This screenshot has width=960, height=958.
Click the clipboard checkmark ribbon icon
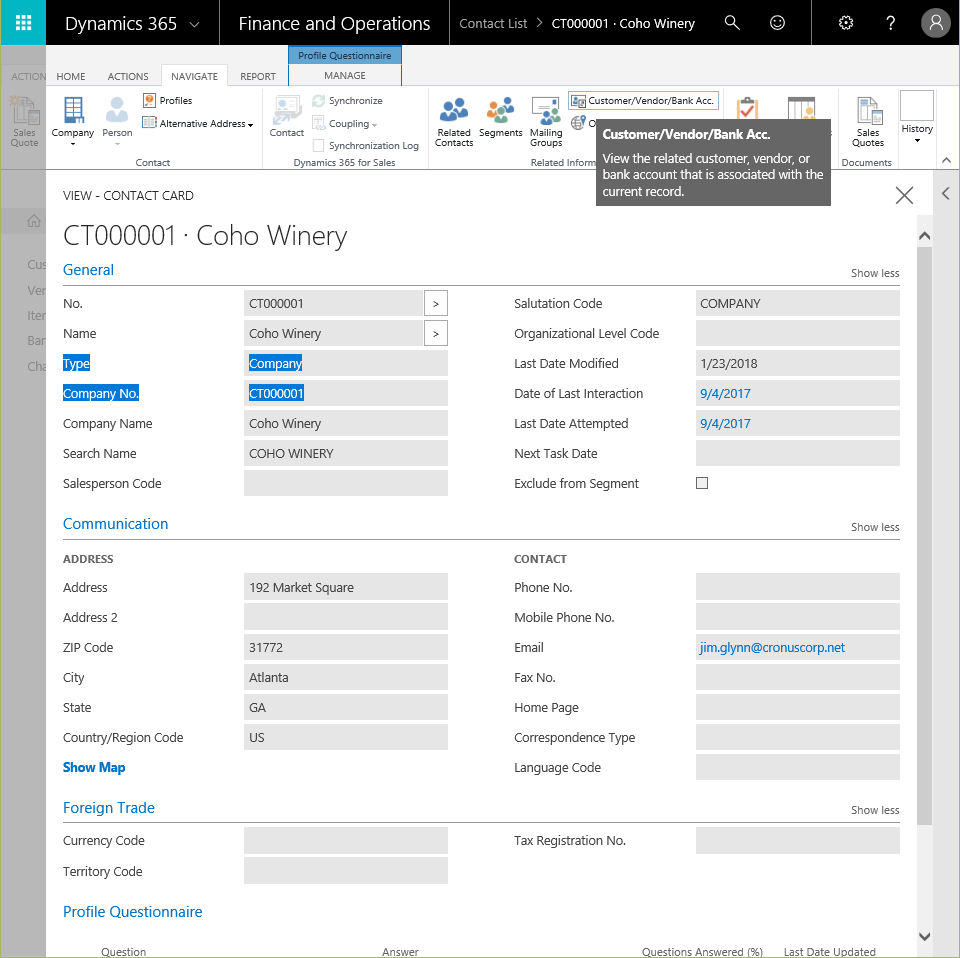pyautogui.click(x=747, y=108)
